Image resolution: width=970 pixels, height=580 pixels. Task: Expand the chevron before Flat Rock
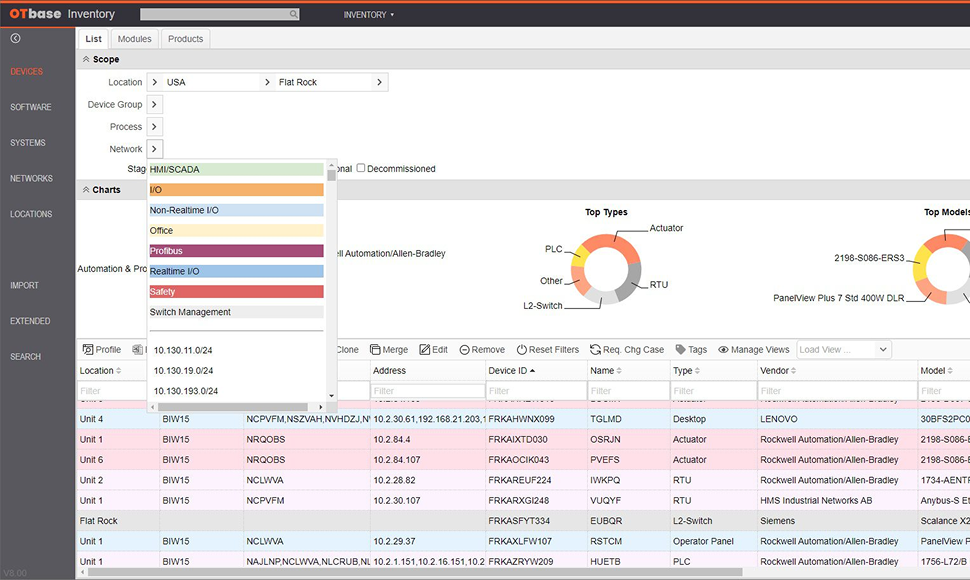click(x=267, y=82)
